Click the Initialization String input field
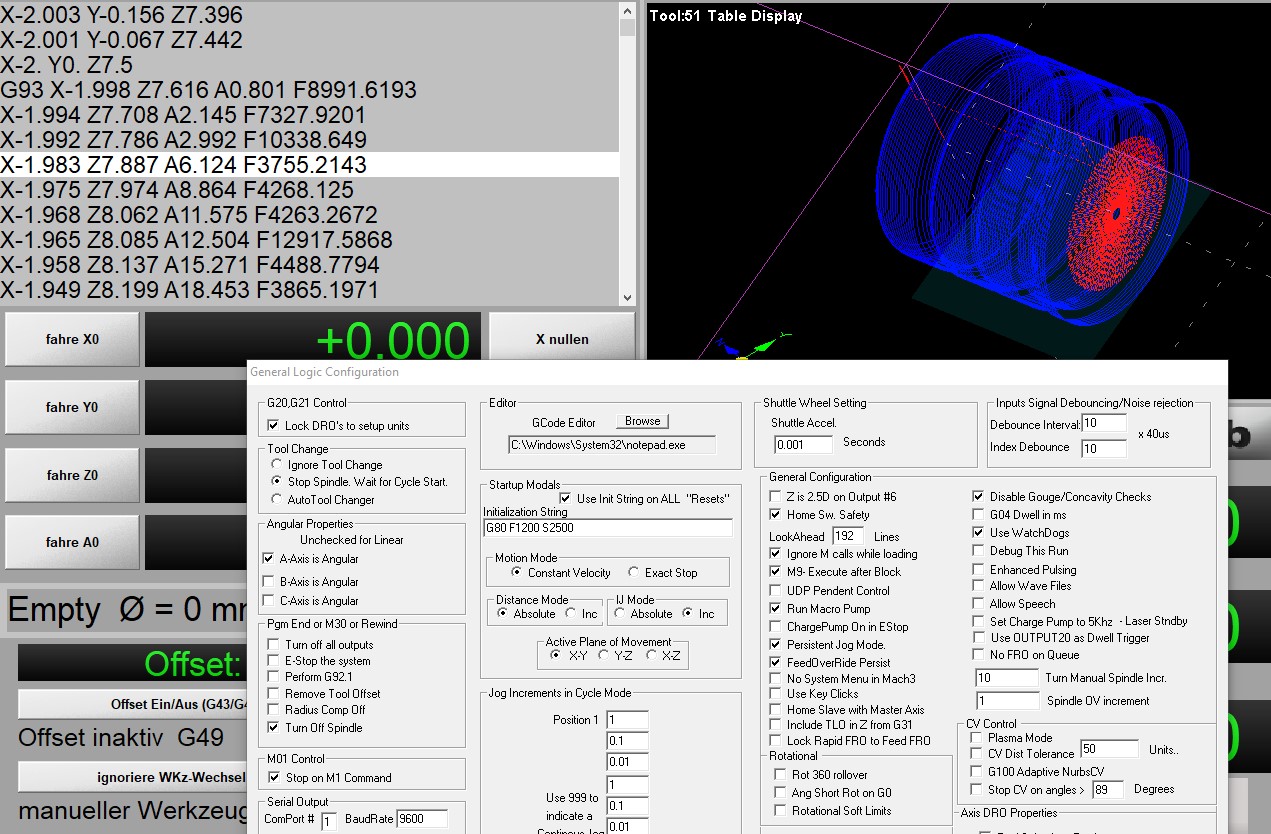This screenshot has width=1271, height=834. (x=607, y=528)
